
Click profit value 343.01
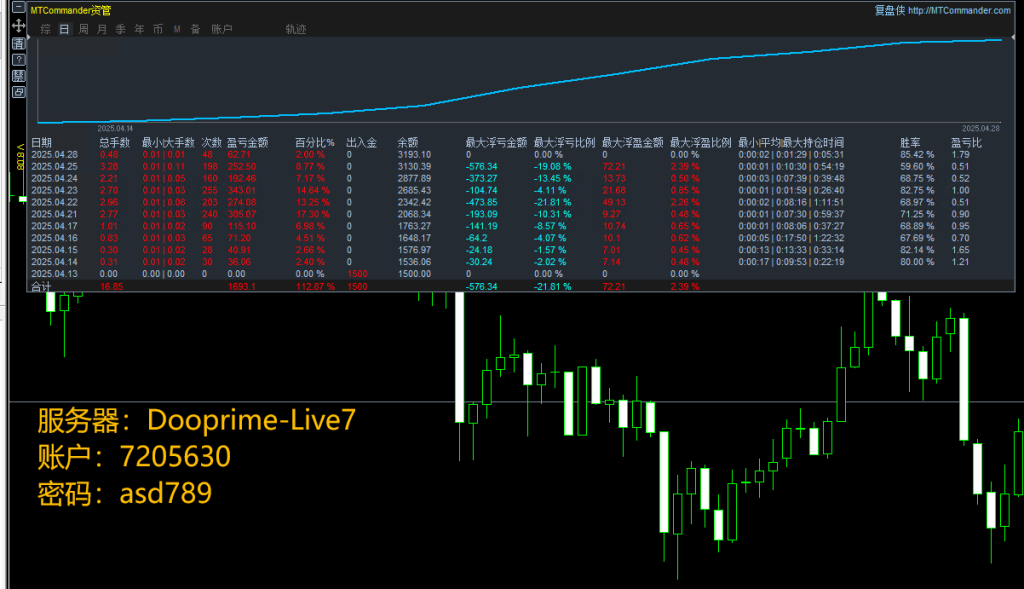[242, 191]
